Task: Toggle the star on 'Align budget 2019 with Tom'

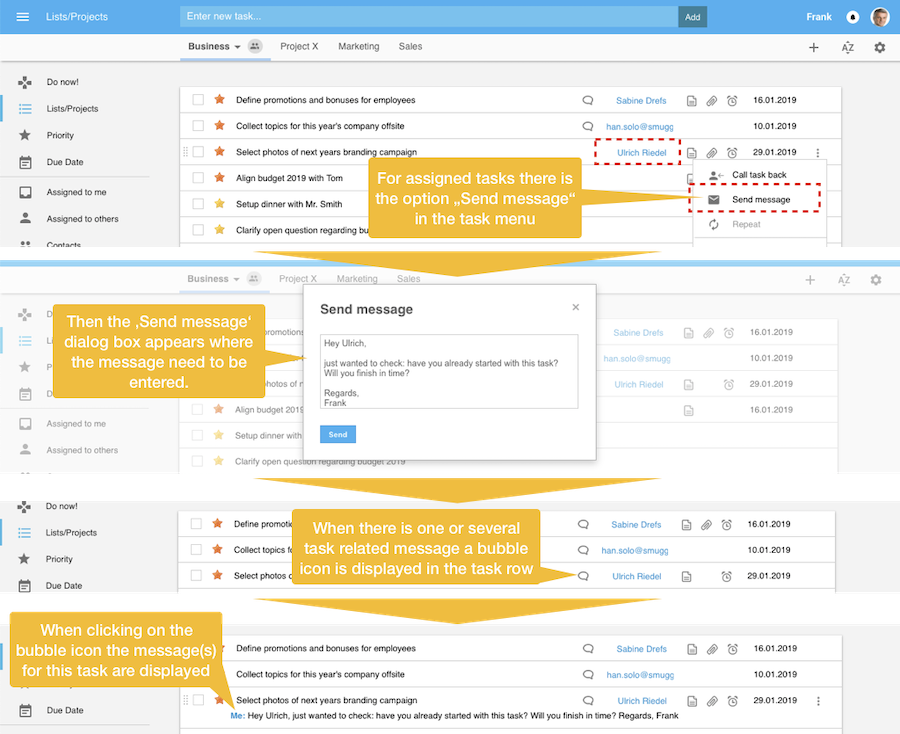Action: click(219, 178)
